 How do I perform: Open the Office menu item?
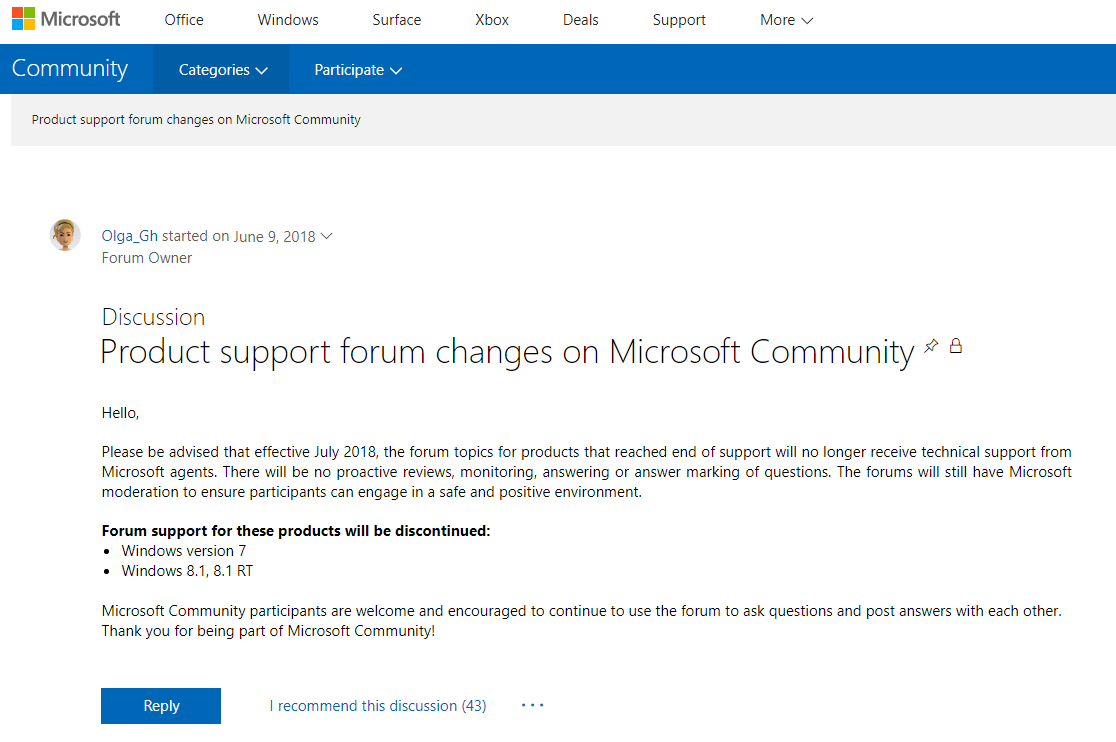click(x=184, y=20)
